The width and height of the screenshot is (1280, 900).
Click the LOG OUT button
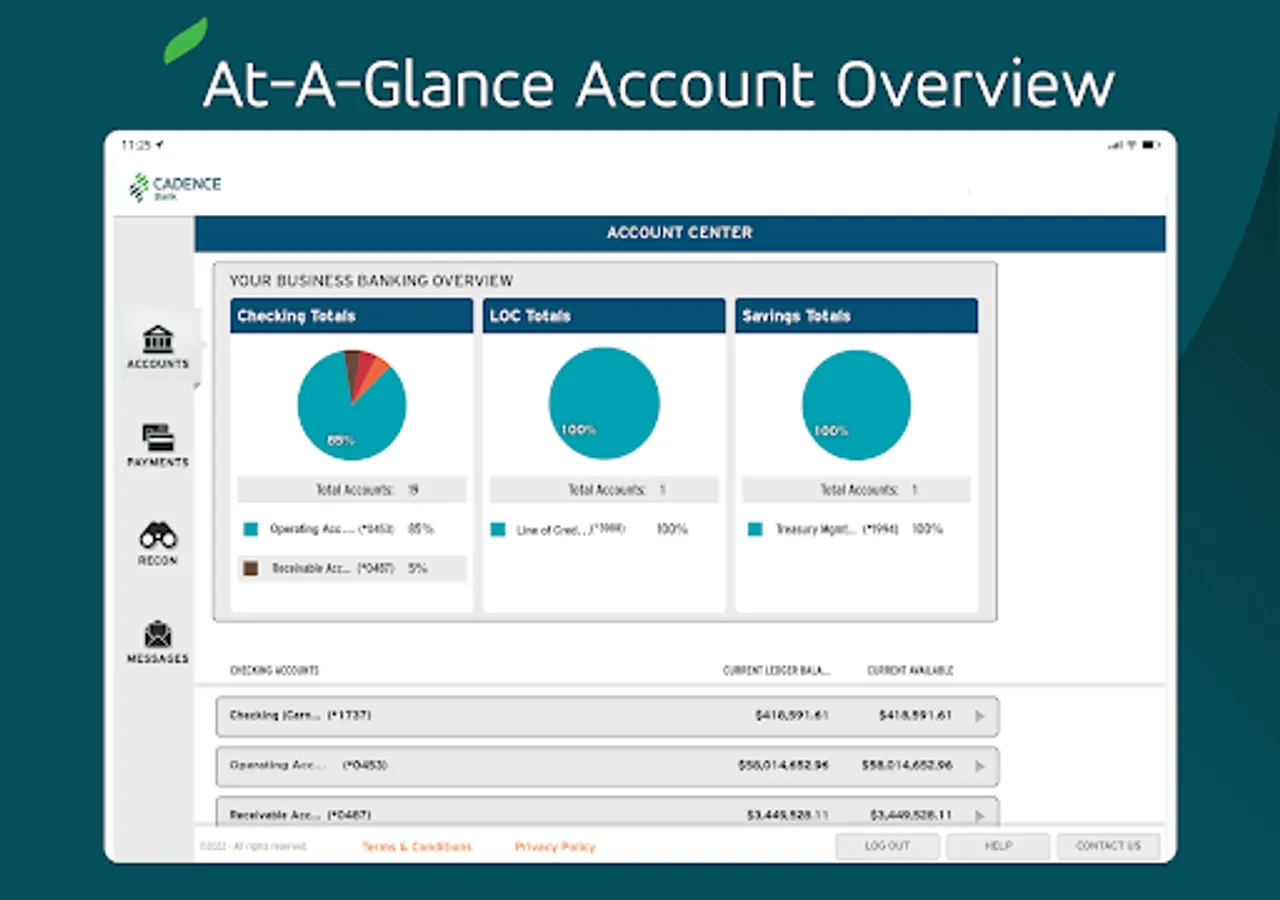click(887, 846)
